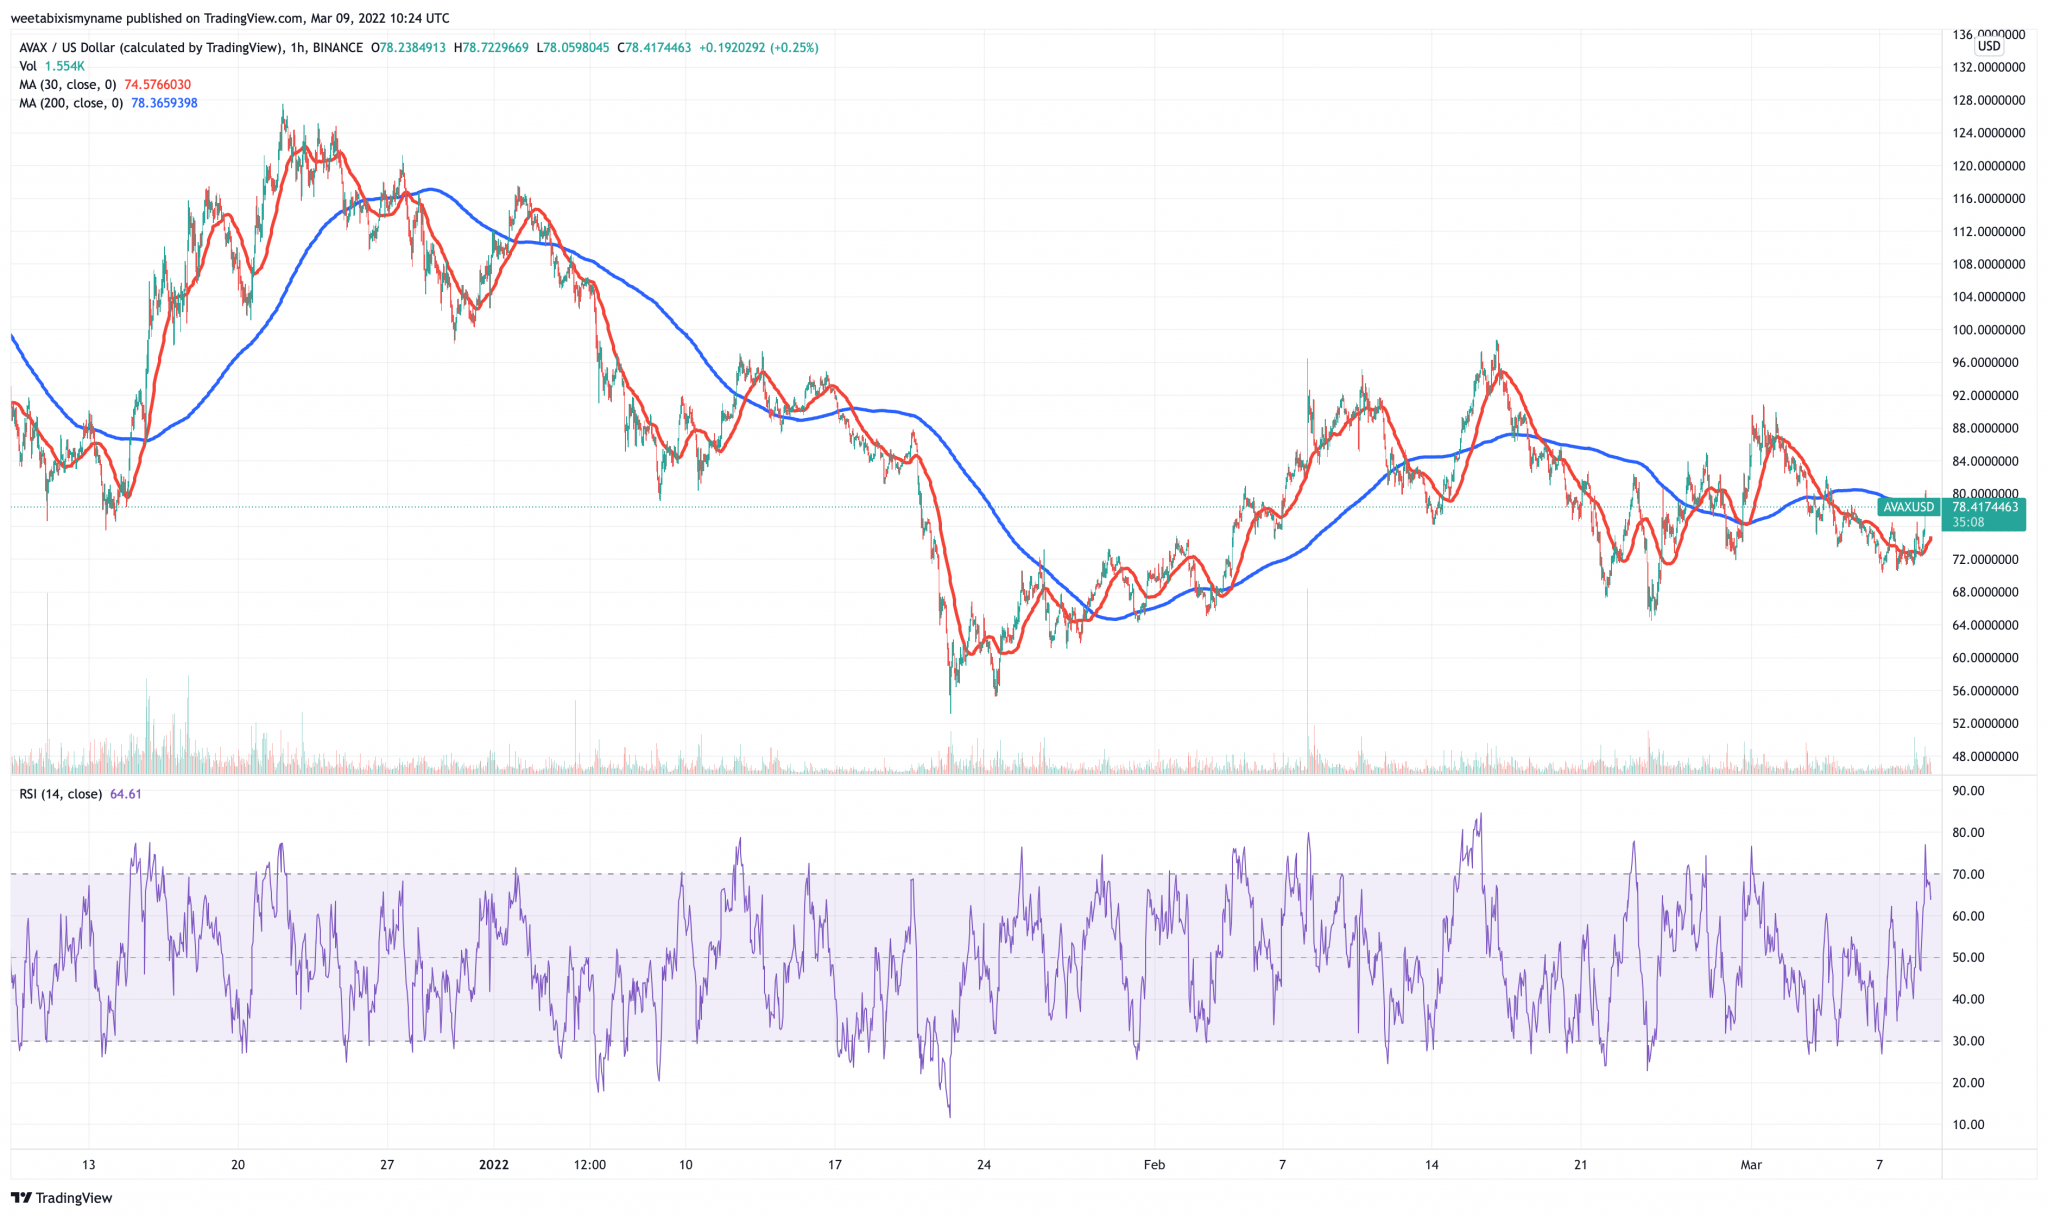Viewport: 2048px width, 1217px height.
Task: Click the 35:08 bar countdown timer
Action: tap(1968, 522)
